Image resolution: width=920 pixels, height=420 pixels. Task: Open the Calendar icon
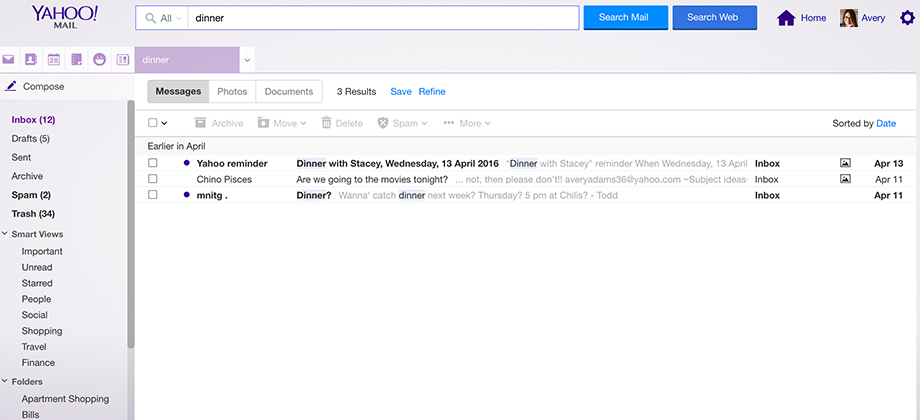pos(54,60)
